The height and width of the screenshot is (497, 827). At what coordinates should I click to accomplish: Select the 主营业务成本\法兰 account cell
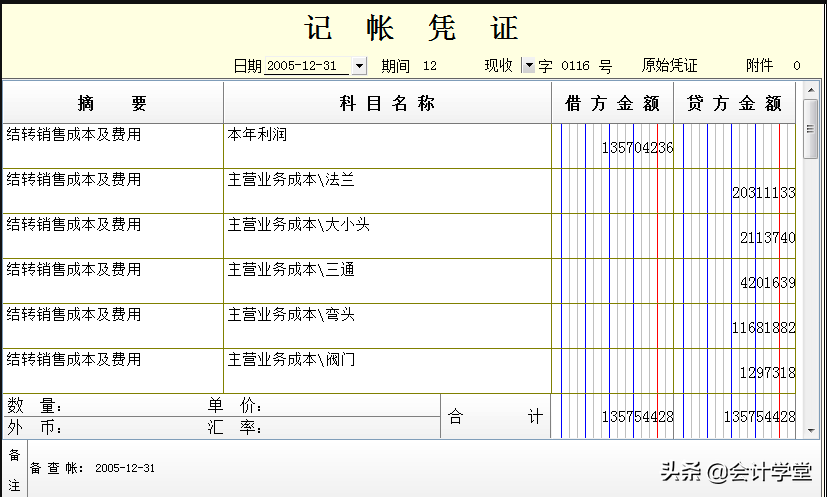[387, 191]
